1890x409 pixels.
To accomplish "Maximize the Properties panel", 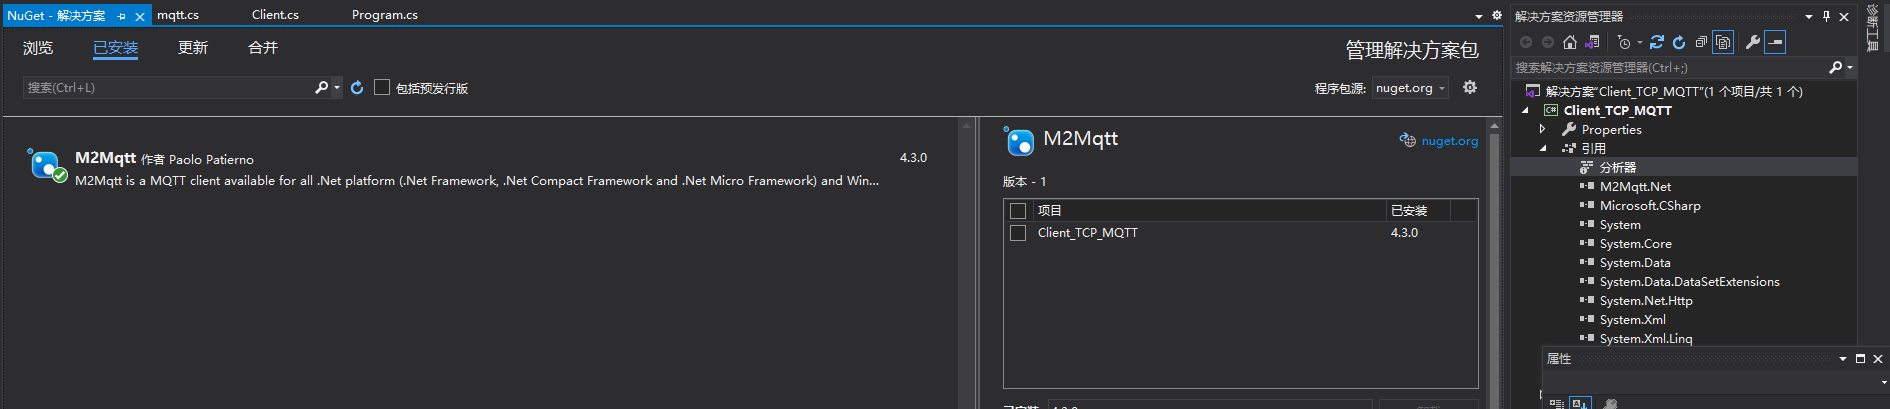I will tap(1860, 358).
